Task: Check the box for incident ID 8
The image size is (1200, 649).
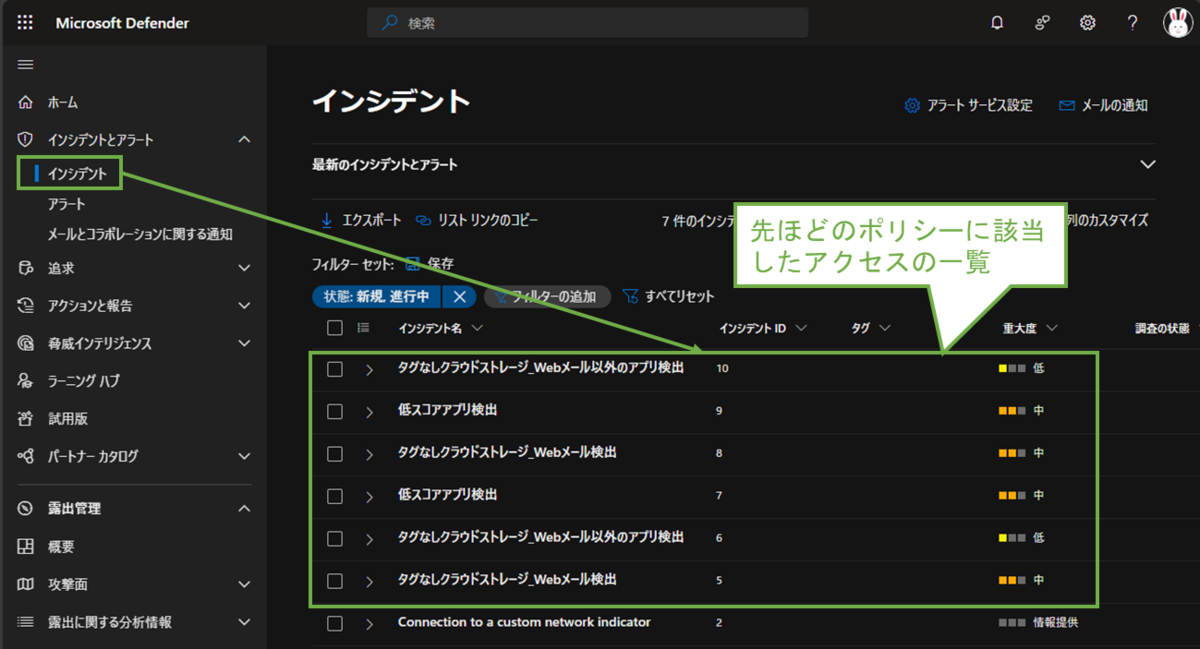Action: pyautogui.click(x=335, y=453)
